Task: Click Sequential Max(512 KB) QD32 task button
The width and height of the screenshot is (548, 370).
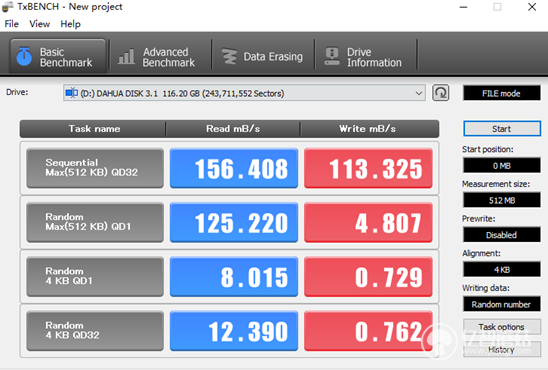Action: [x=95, y=168]
